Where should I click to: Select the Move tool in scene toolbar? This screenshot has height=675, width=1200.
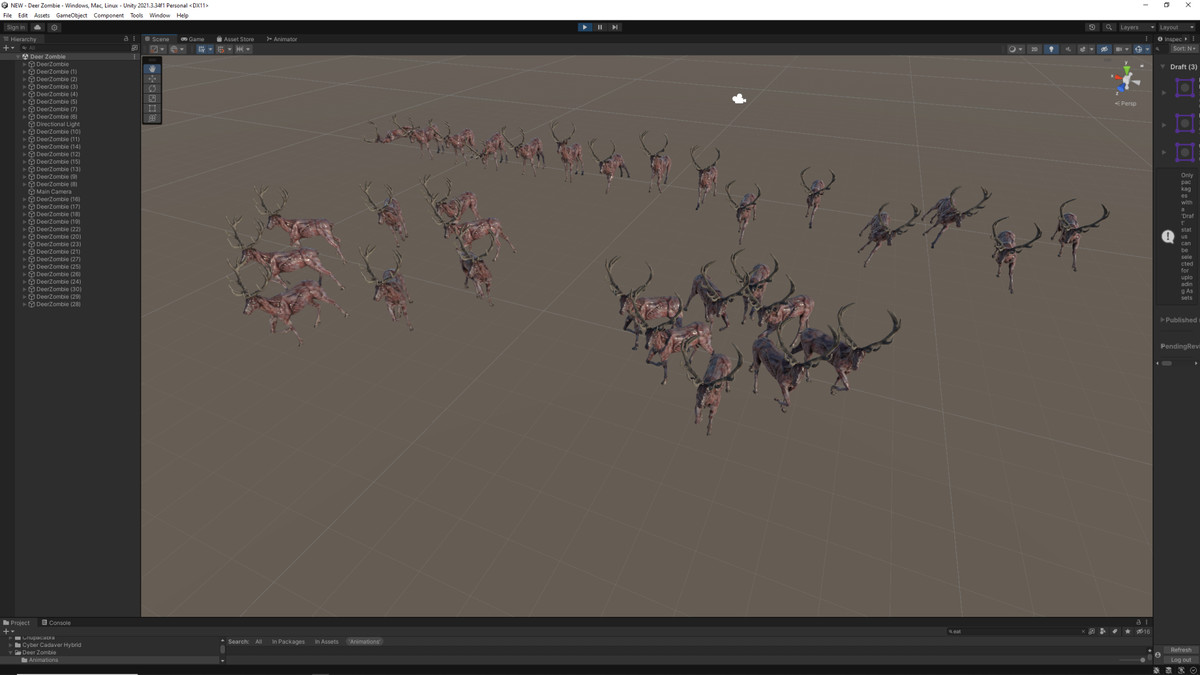(152, 79)
